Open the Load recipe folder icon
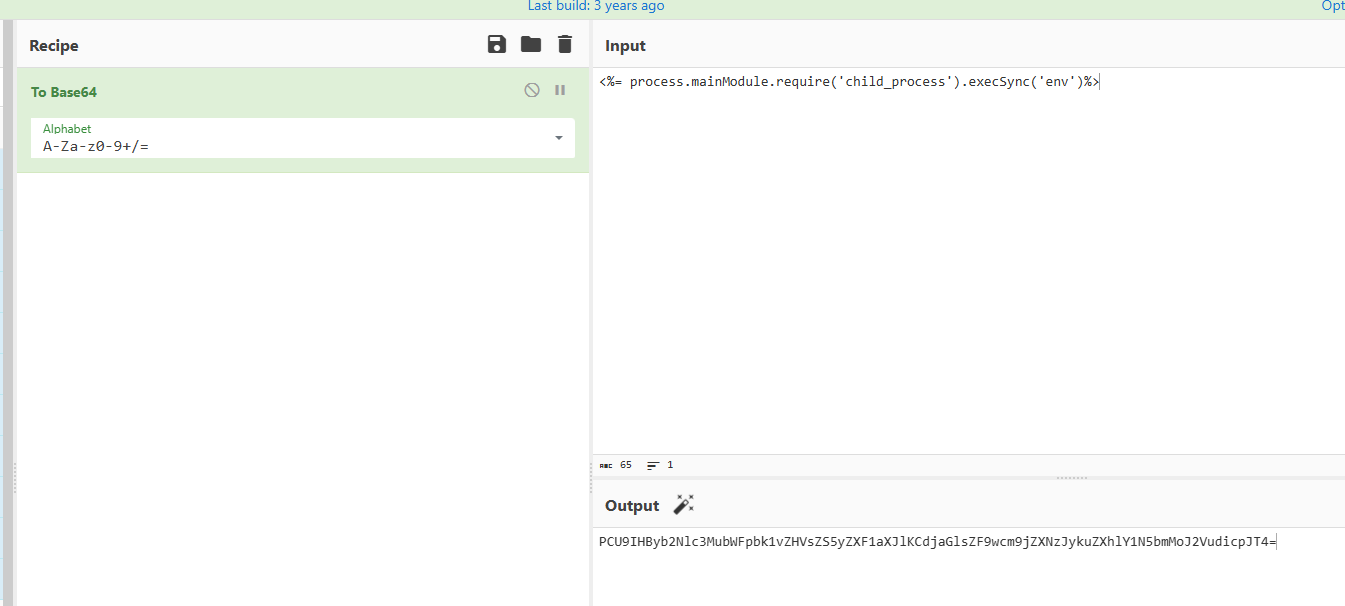This screenshot has width=1345, height=606. [531, 44]
